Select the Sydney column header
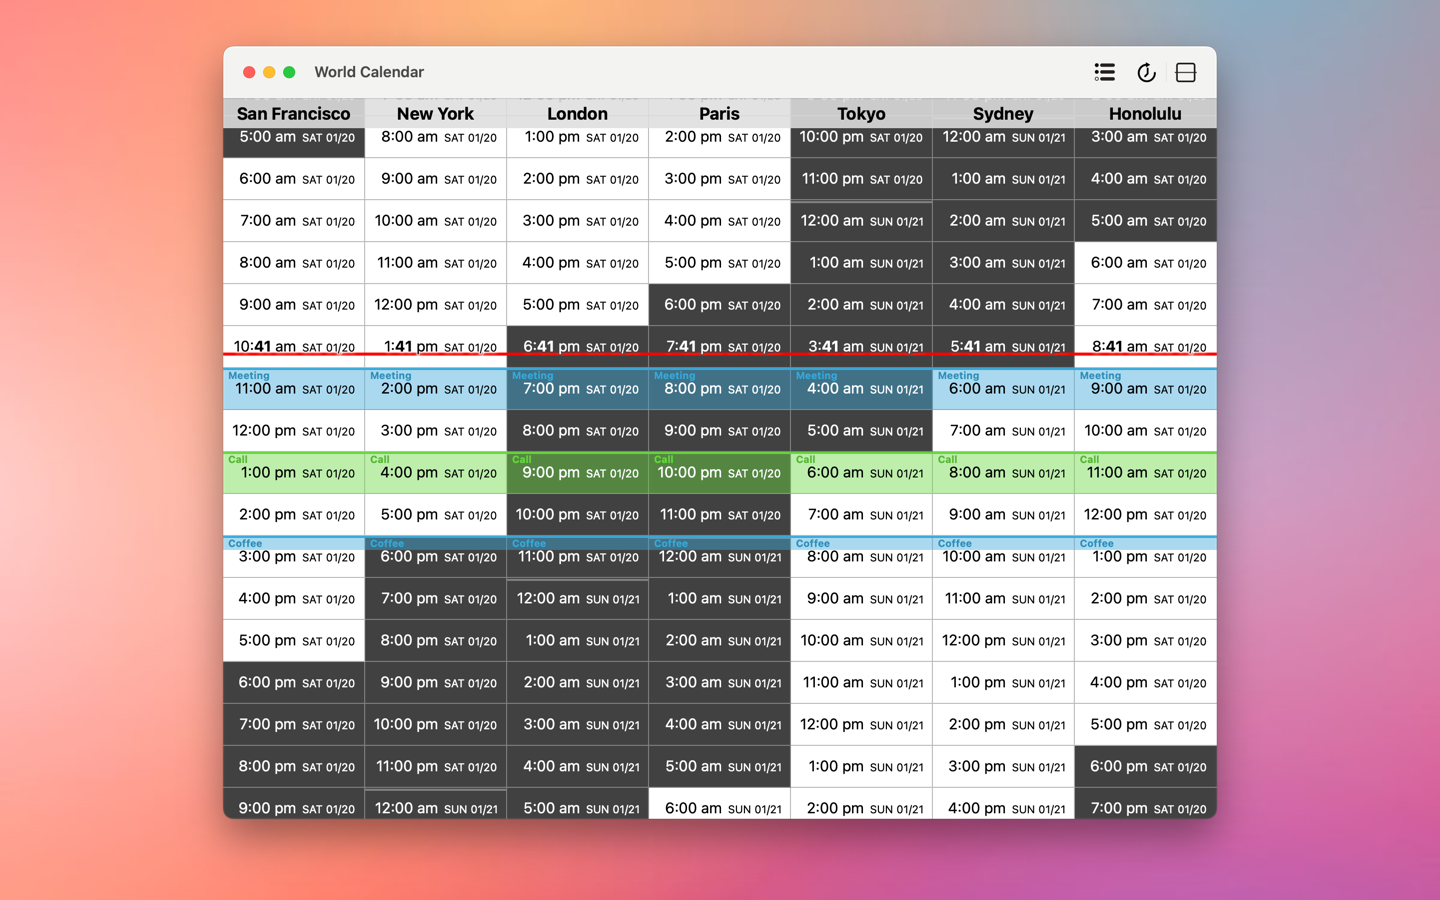 click(1004, 113)
